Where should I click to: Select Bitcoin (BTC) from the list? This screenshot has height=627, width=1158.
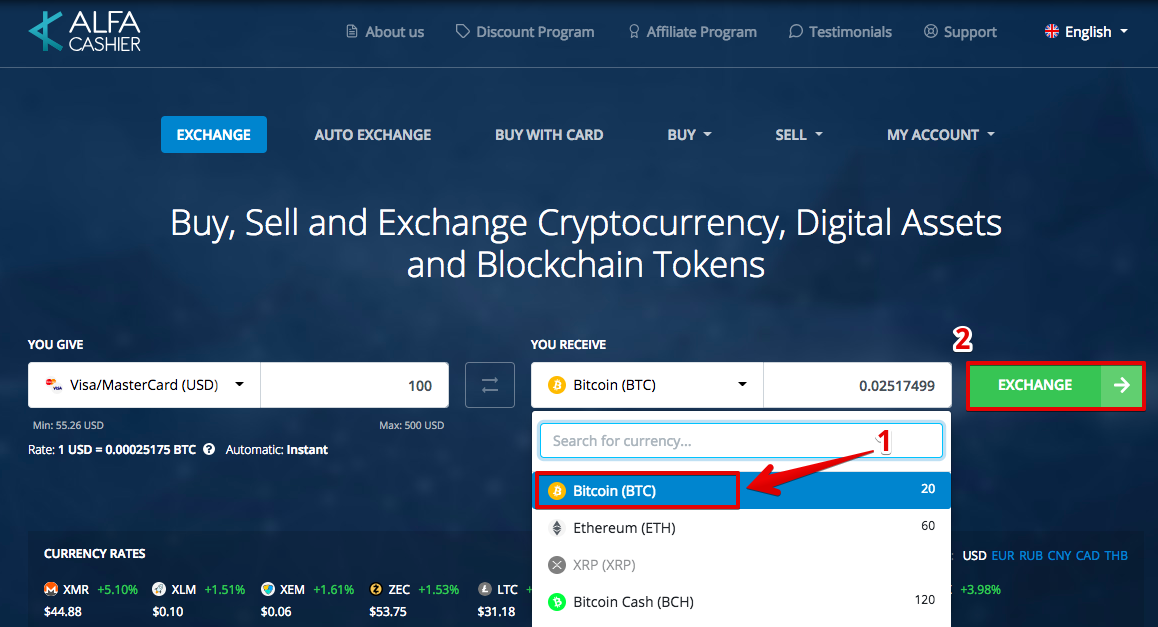(741, 490)
